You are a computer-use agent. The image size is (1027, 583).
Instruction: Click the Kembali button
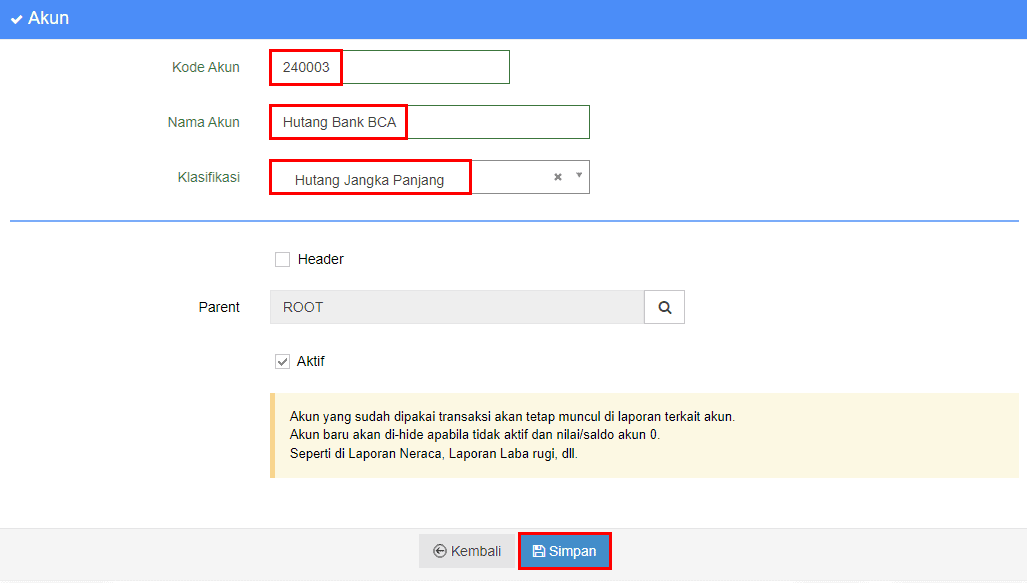(468, 551)
